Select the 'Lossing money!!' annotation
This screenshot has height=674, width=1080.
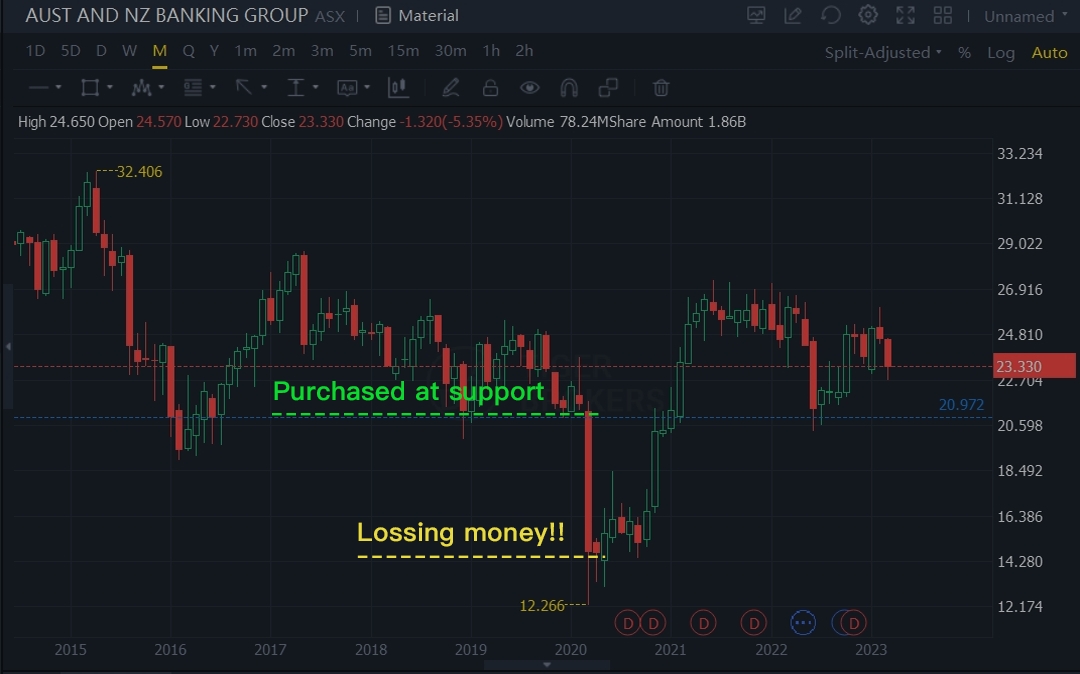(x=461, y=532)
